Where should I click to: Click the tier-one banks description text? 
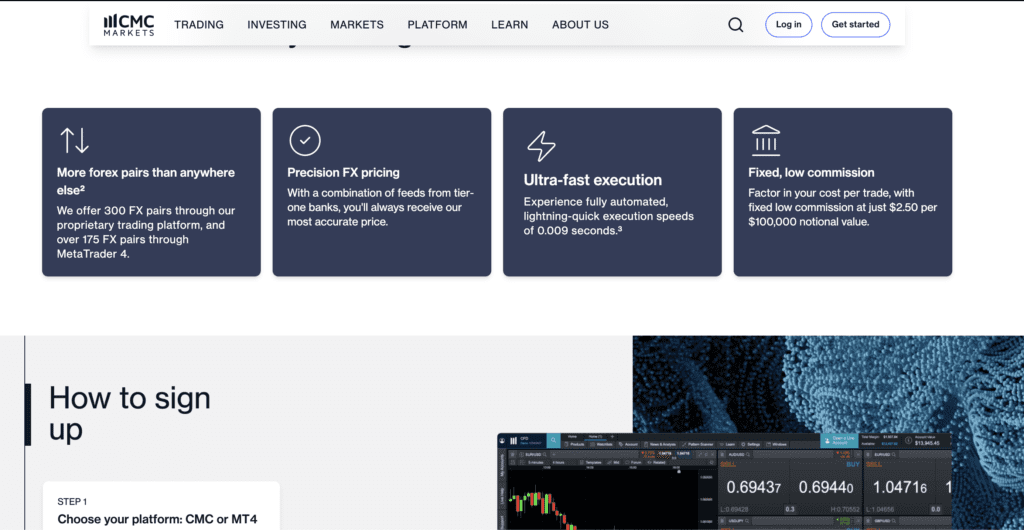point(381,208)
